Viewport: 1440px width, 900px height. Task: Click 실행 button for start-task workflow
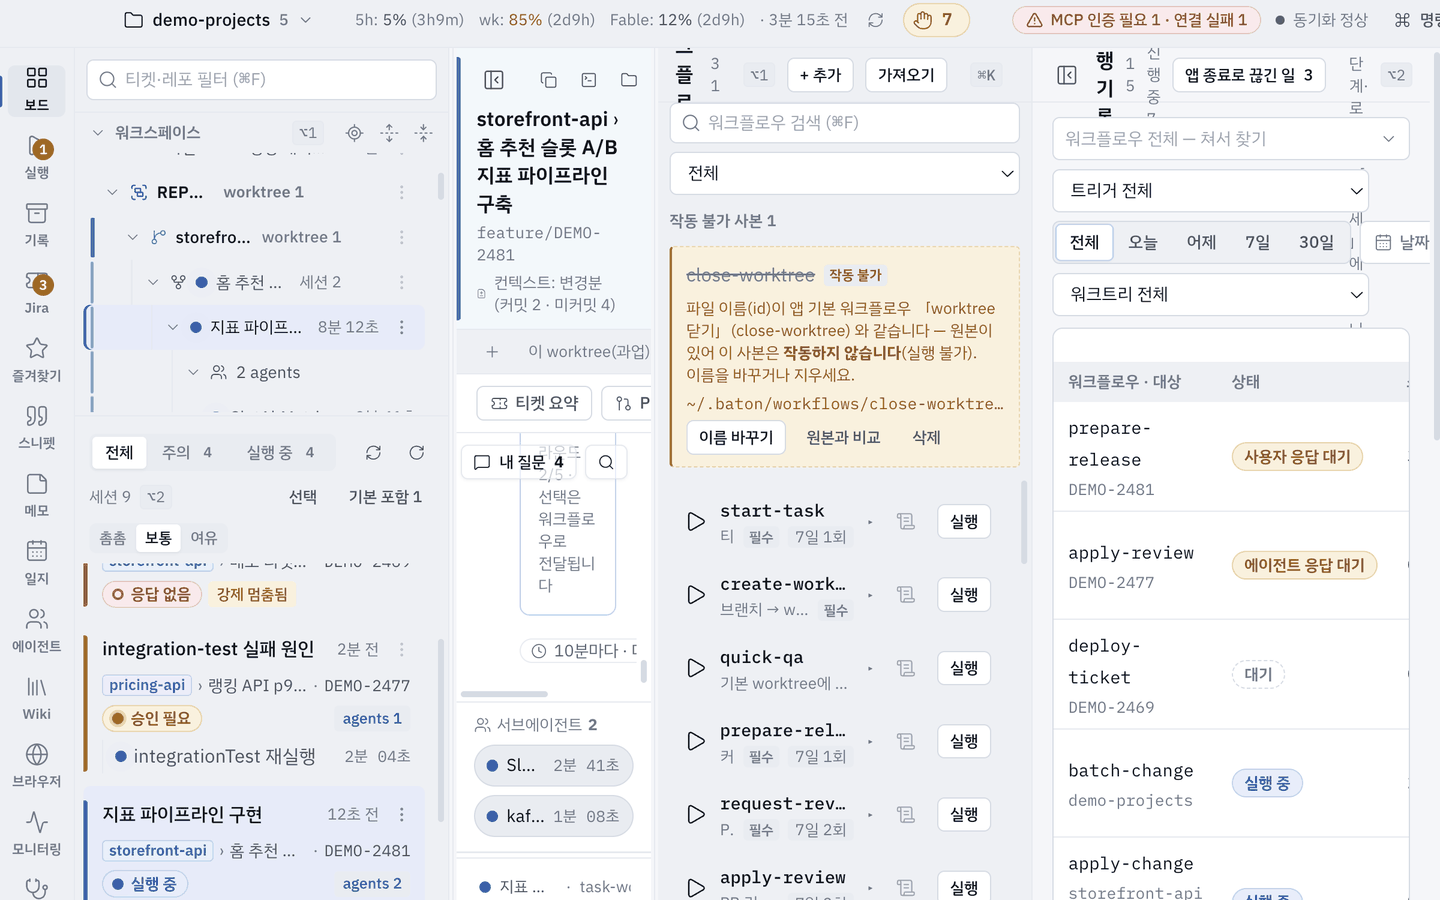pyautogui.click(x=964, y=521)
